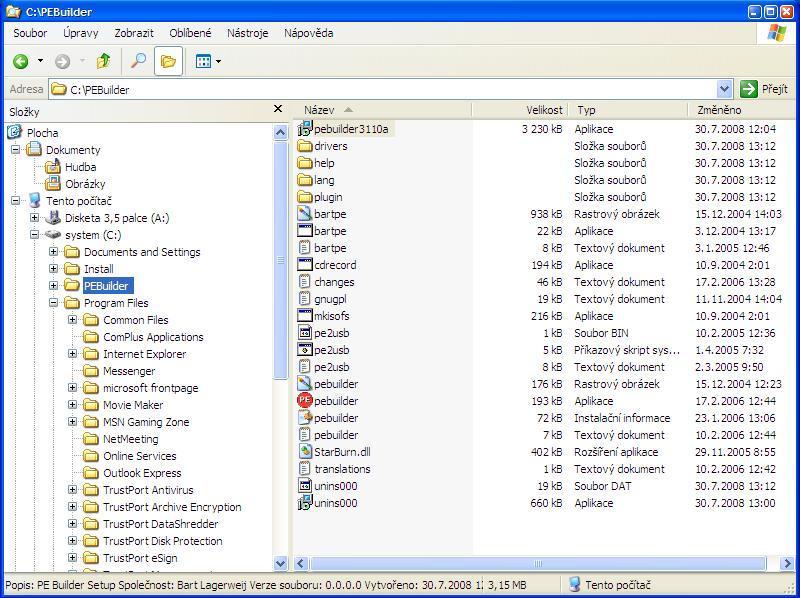Open the Zobrazit menu
The image size is (800, 598).
click(134, 33)
